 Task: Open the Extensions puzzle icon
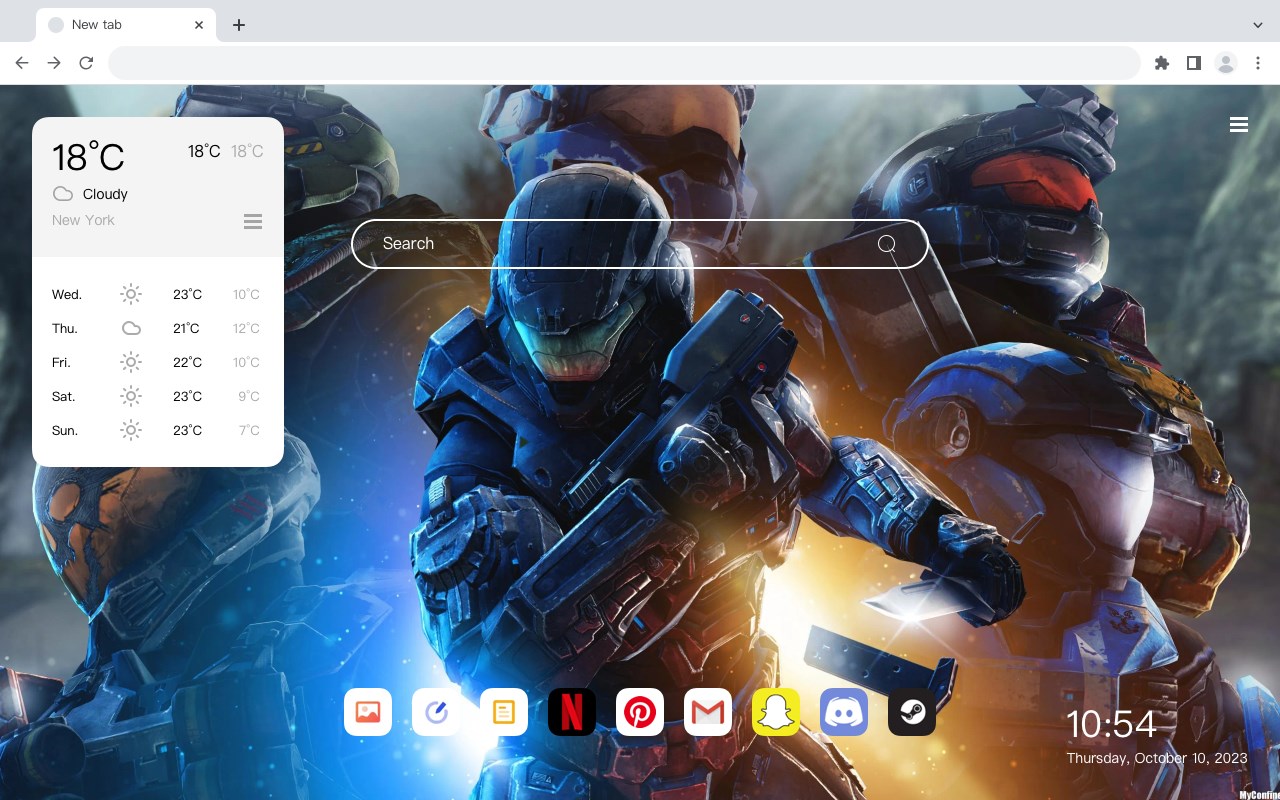[1161, 63]
